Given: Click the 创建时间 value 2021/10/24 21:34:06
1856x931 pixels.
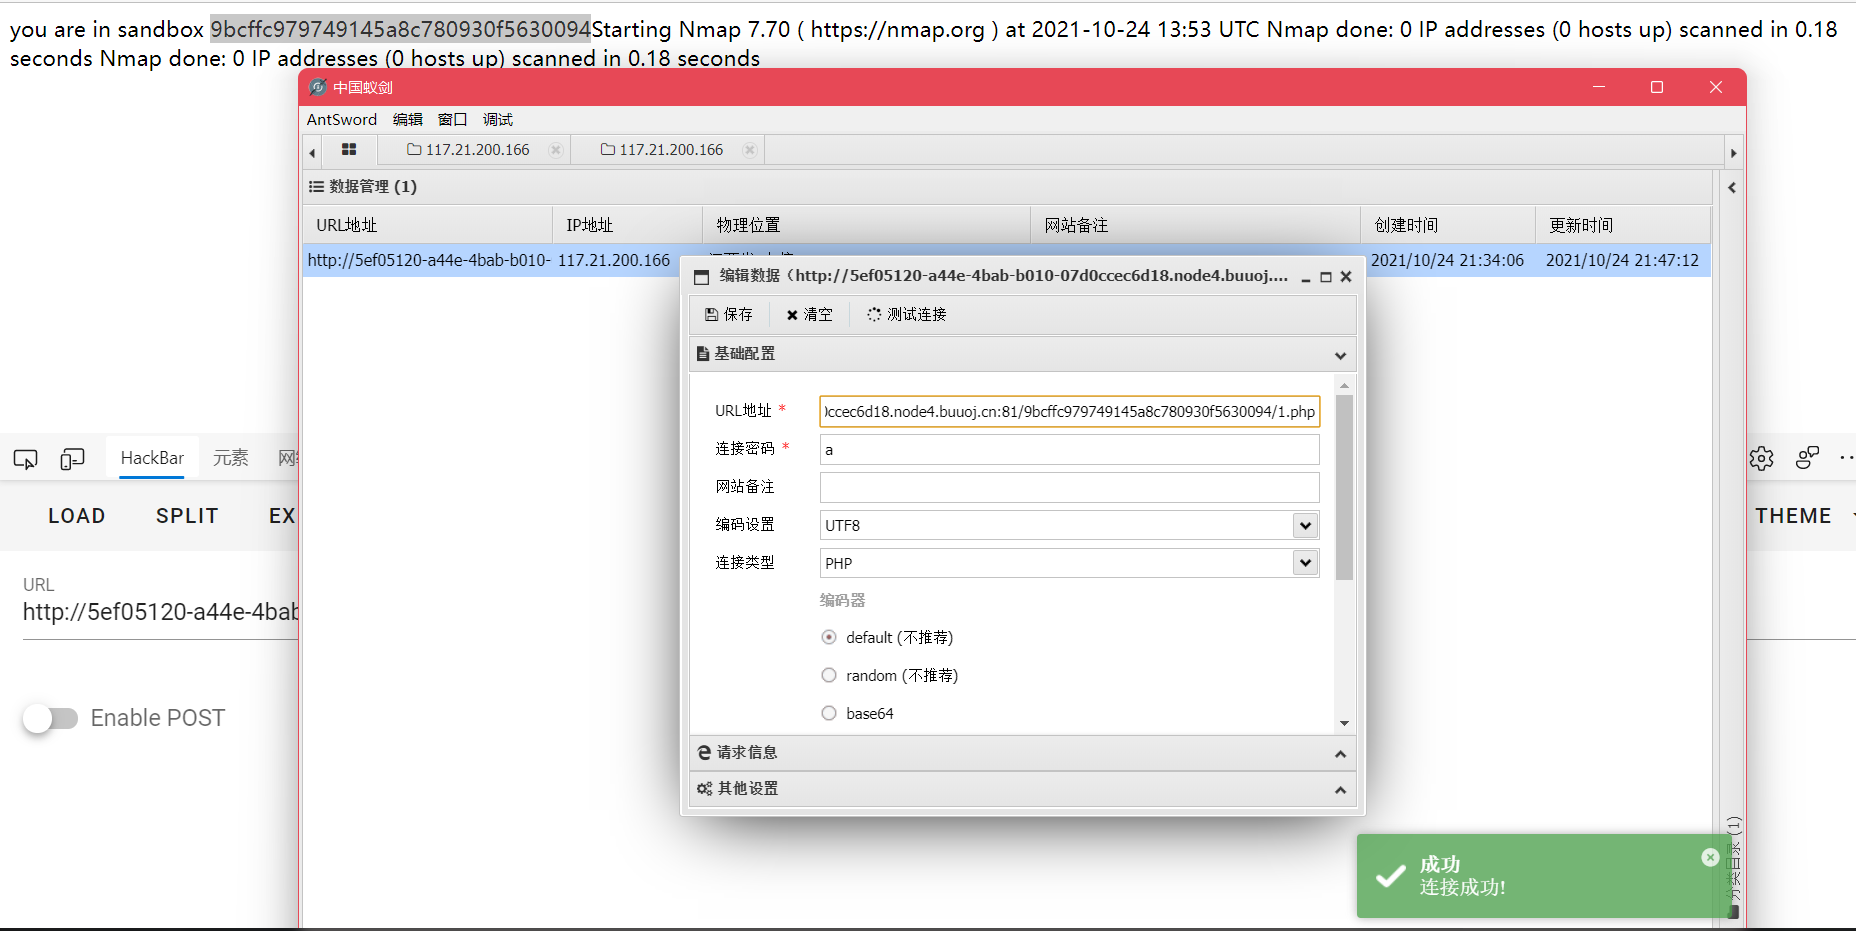Looking at the screenshot, I should coord(1447,260).
